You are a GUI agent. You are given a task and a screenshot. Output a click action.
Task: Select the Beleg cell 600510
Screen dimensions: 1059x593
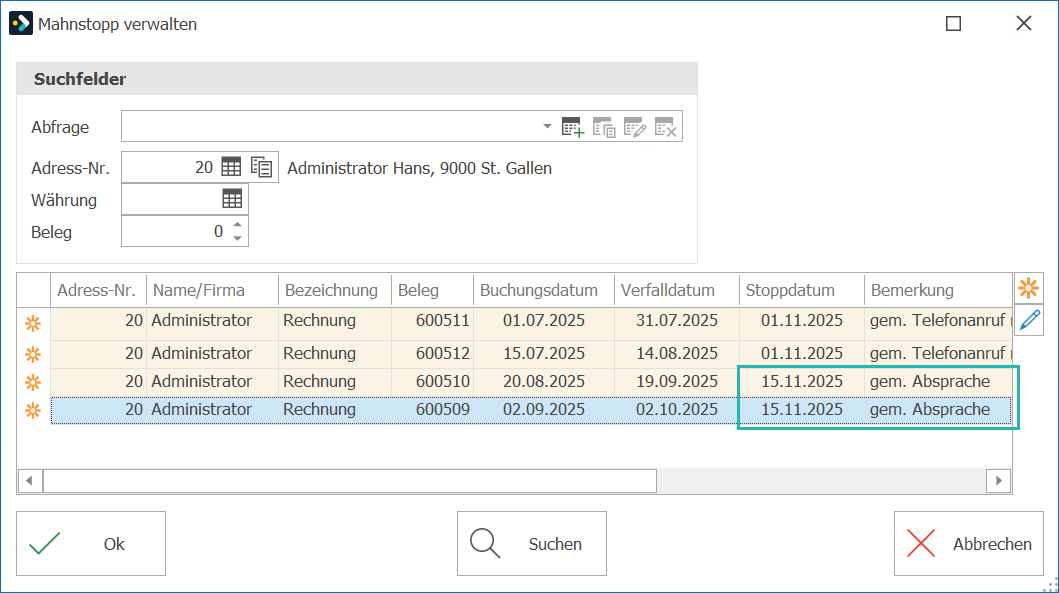coord(432,382)
